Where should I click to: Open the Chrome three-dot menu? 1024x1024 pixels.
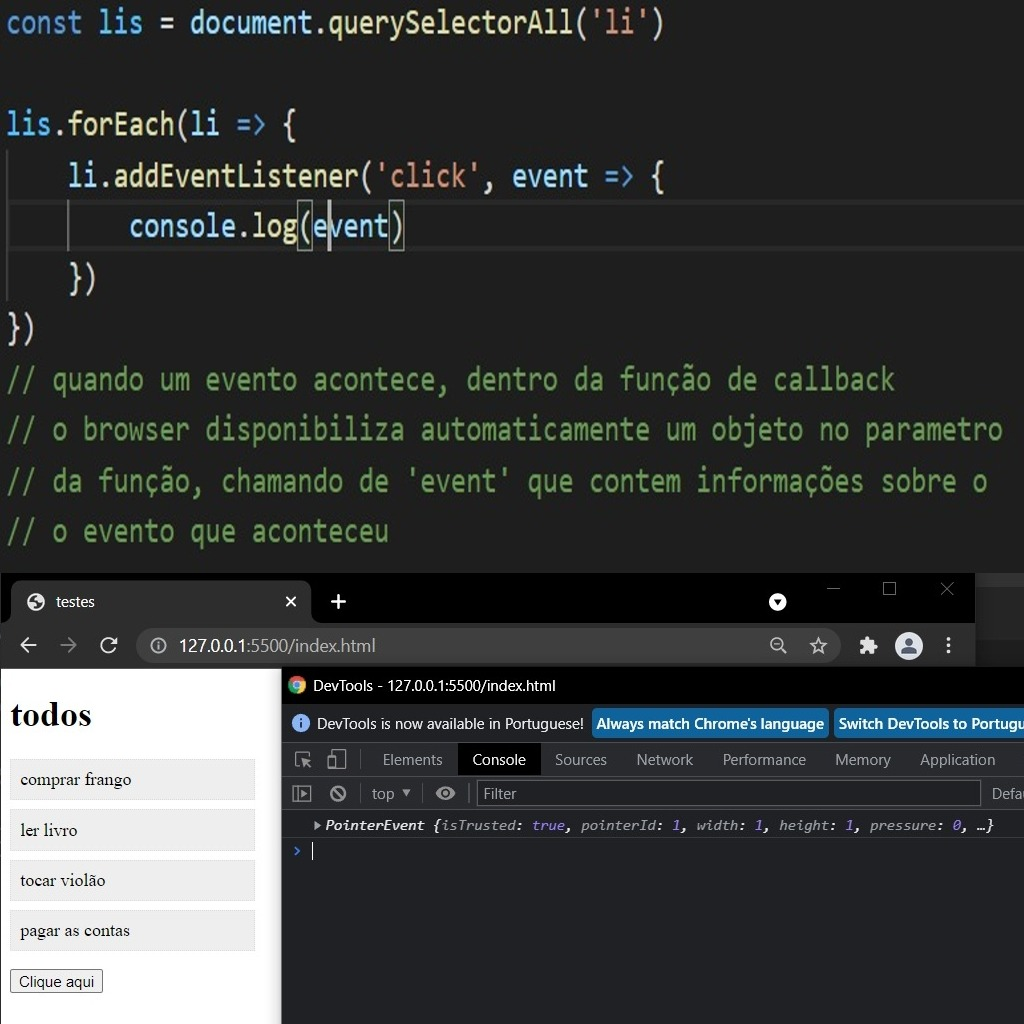[x=948, y=645]
